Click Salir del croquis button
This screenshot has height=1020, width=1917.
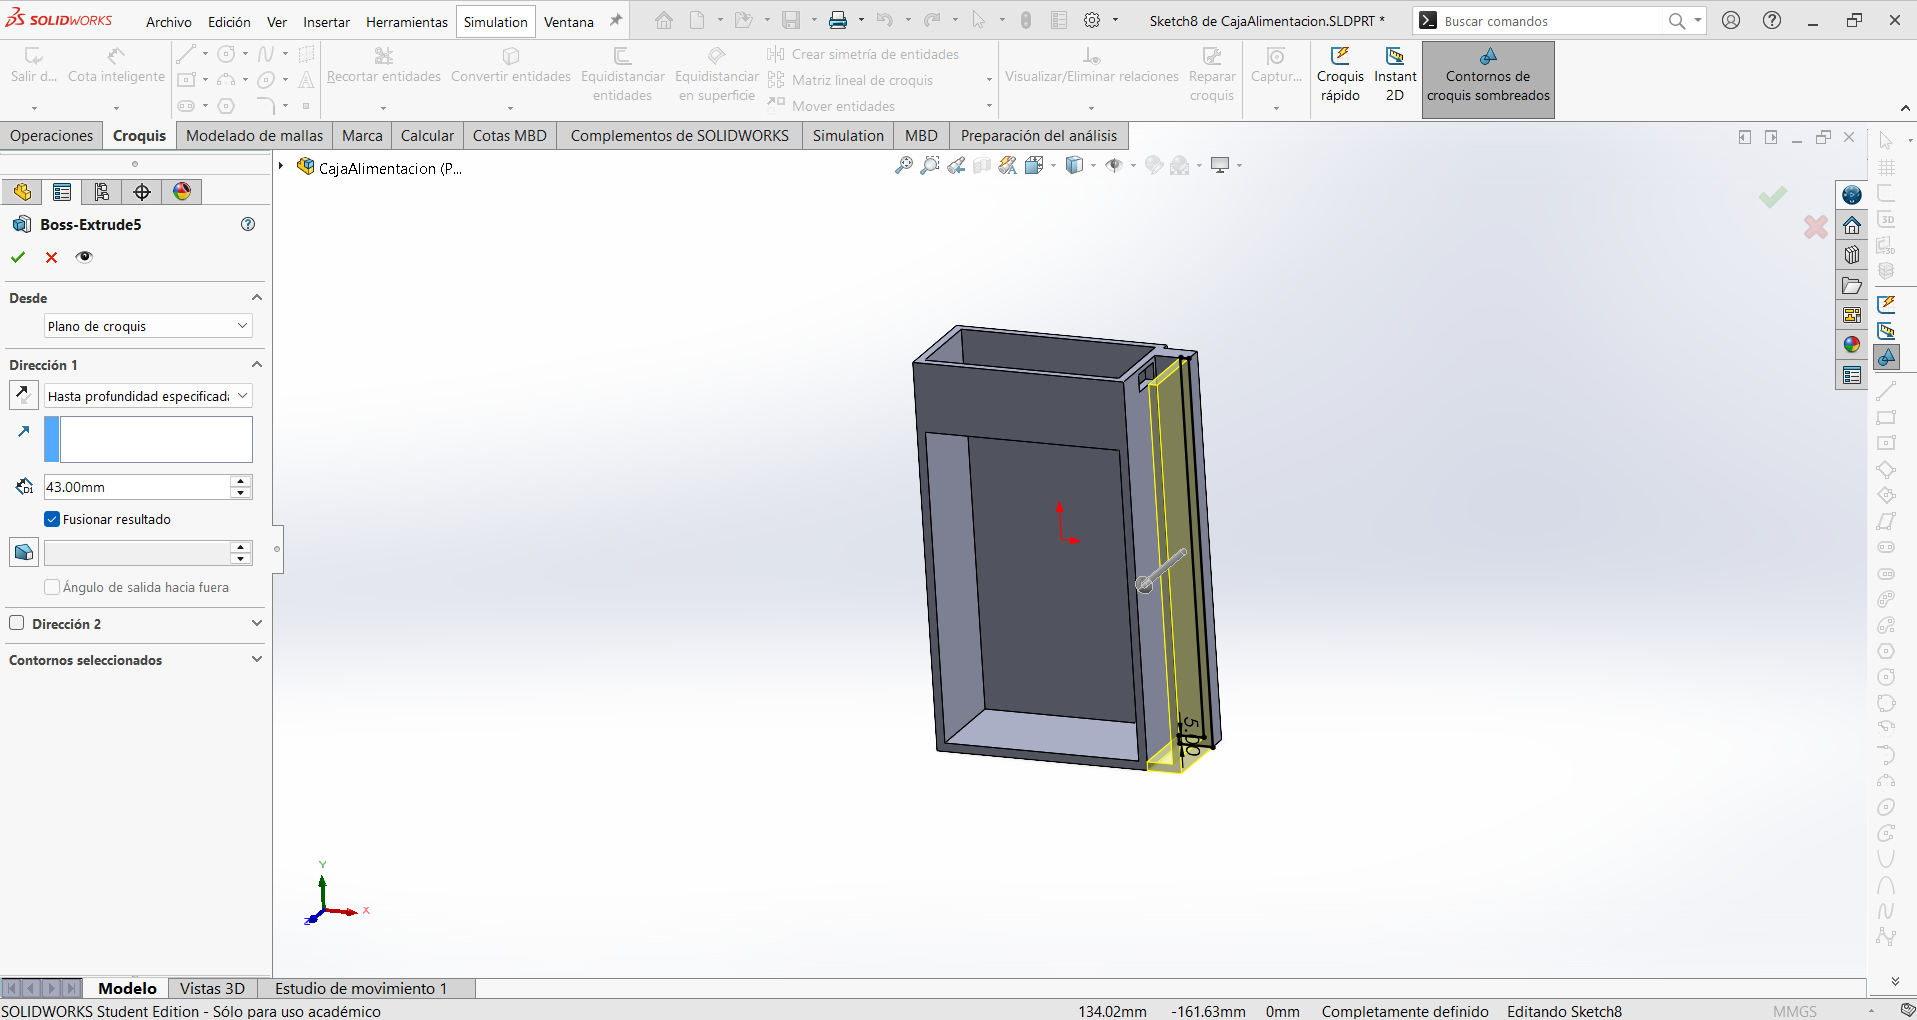(34, 67)
